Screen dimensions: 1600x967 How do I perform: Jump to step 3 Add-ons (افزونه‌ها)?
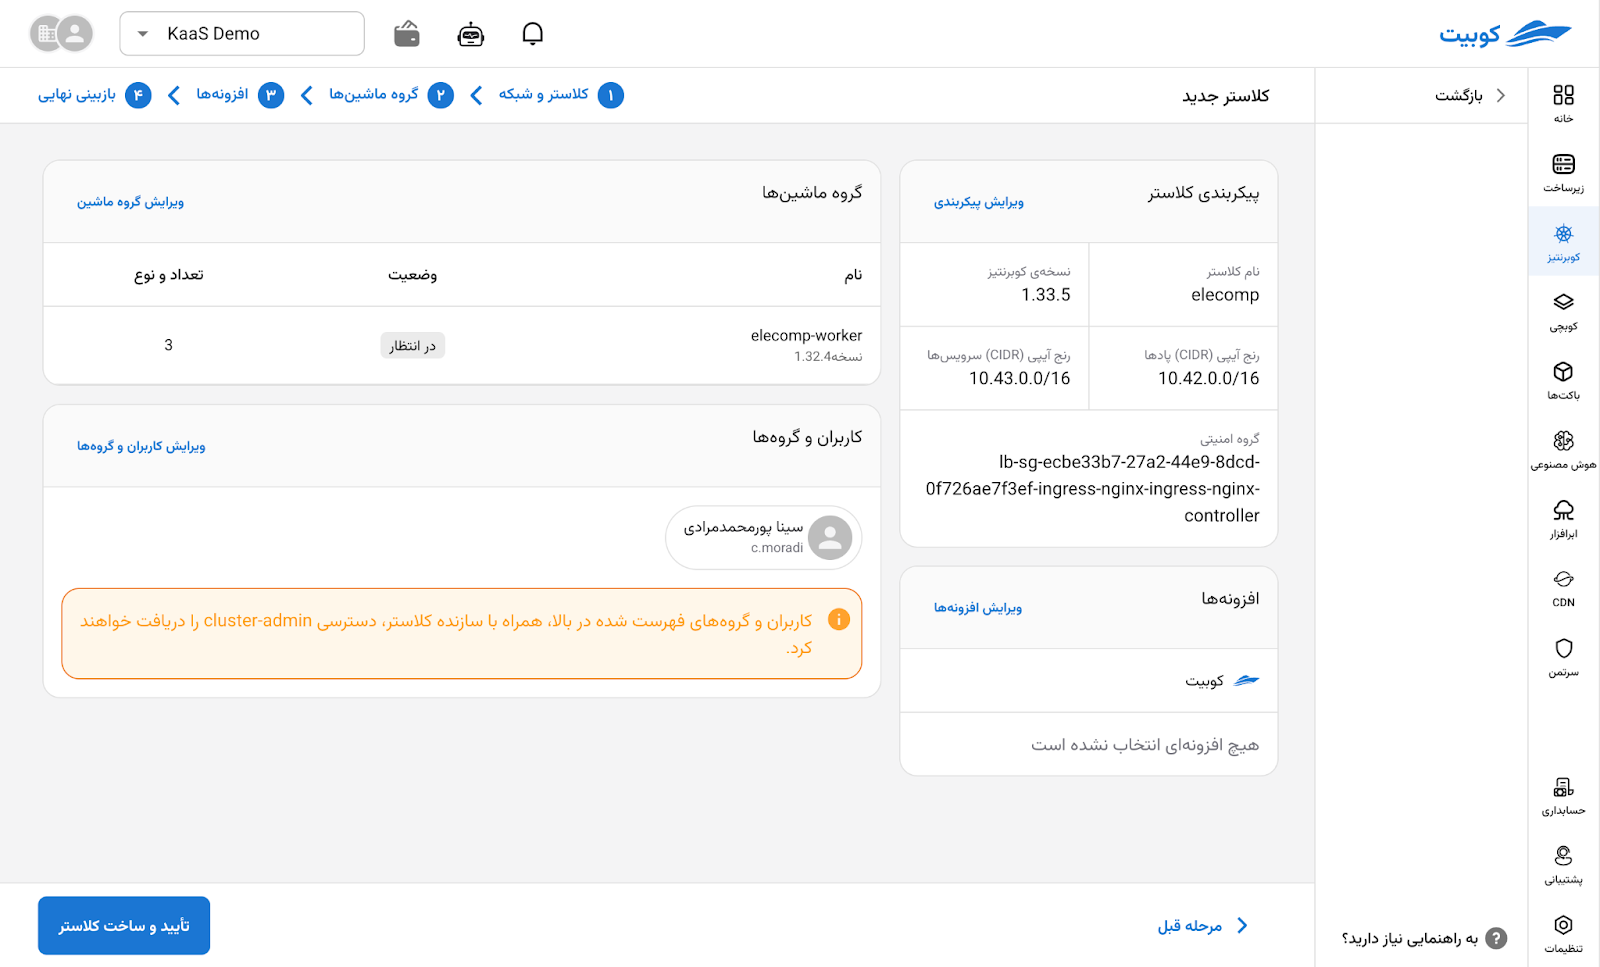coord(239,95)
